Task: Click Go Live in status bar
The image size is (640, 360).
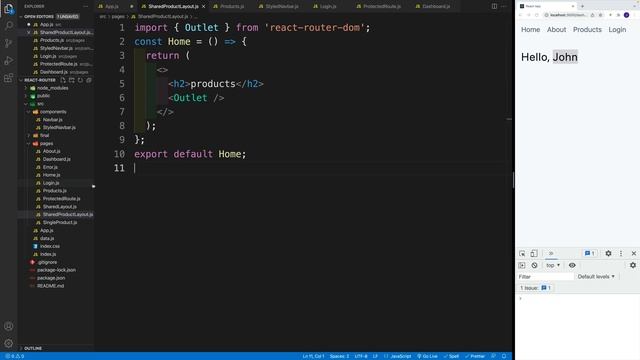Action: point(427,356)
